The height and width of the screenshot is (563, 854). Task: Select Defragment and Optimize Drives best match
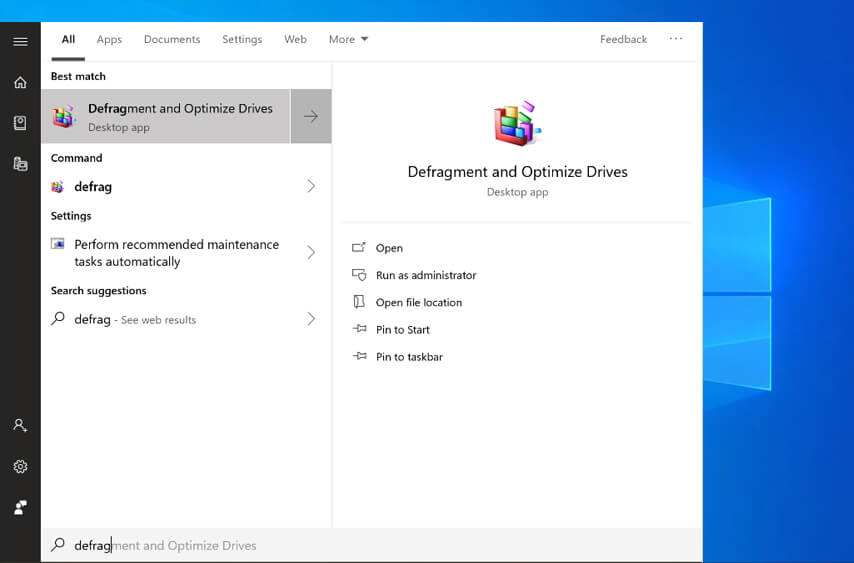pos(166,116)
